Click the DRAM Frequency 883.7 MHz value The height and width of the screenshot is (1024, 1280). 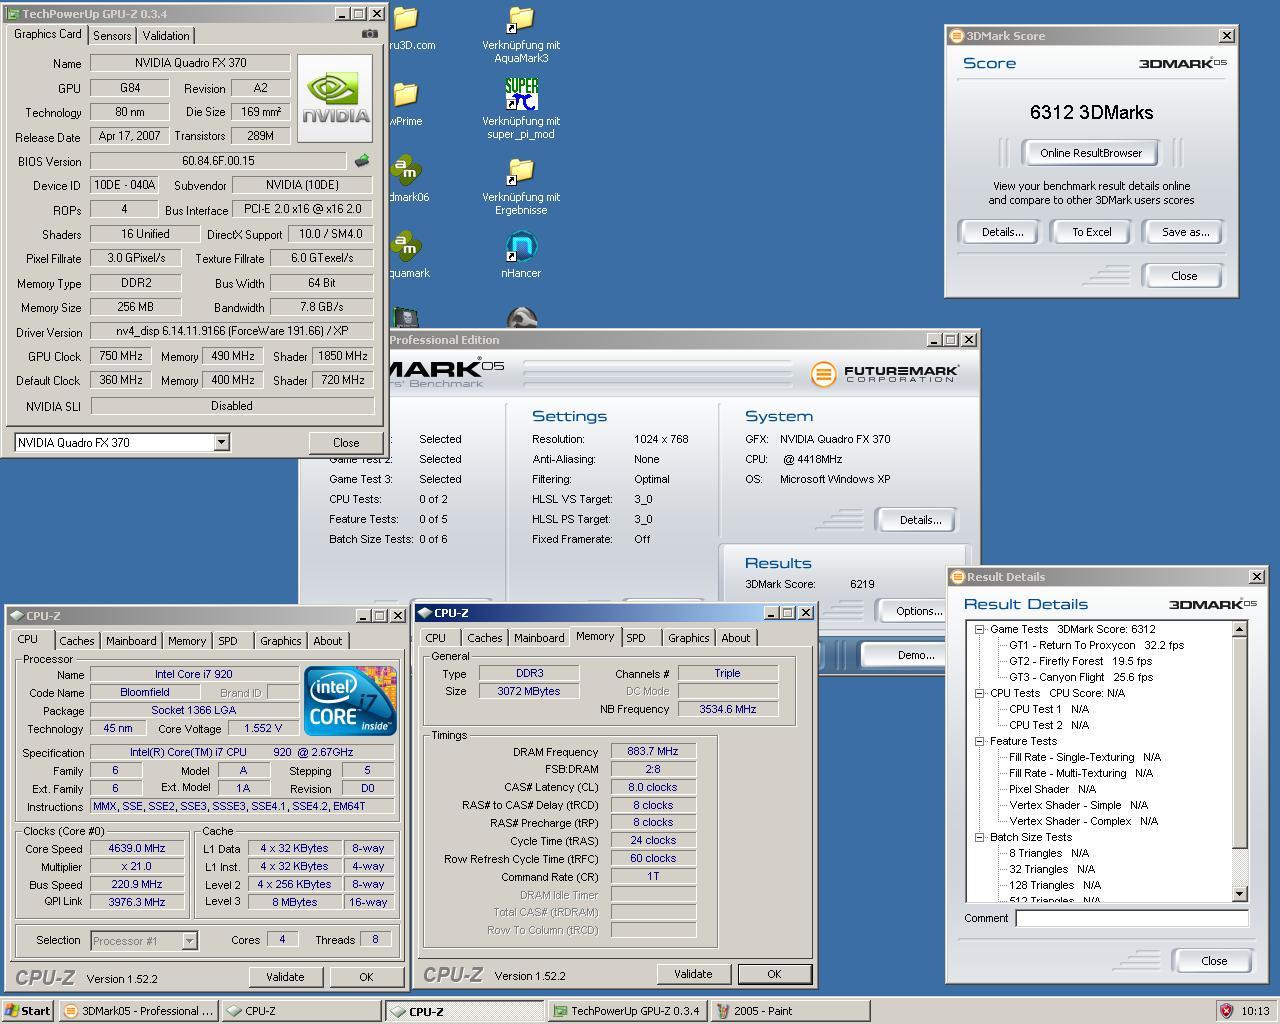pos(653,751)
